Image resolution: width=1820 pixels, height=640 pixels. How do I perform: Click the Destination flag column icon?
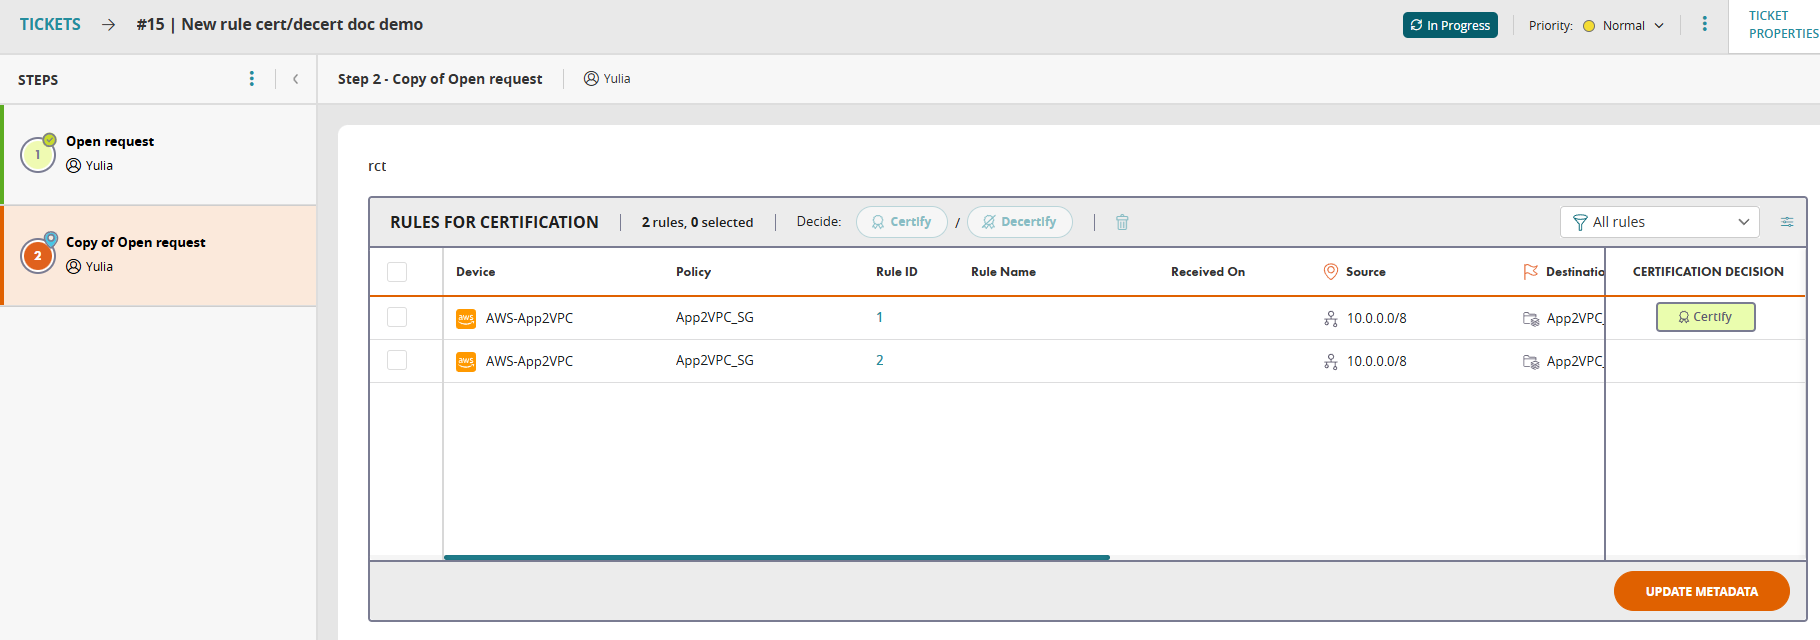[1530, 272]
